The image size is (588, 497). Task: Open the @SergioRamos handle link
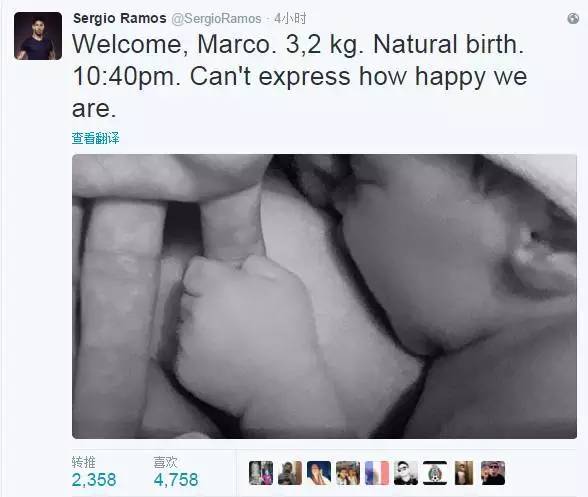216,19
